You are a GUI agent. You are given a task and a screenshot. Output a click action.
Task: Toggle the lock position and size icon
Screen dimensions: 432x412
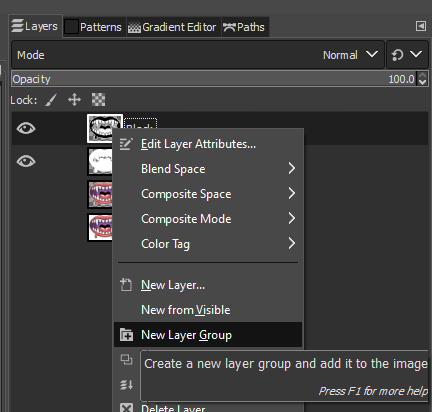click(x=74, y=100)
